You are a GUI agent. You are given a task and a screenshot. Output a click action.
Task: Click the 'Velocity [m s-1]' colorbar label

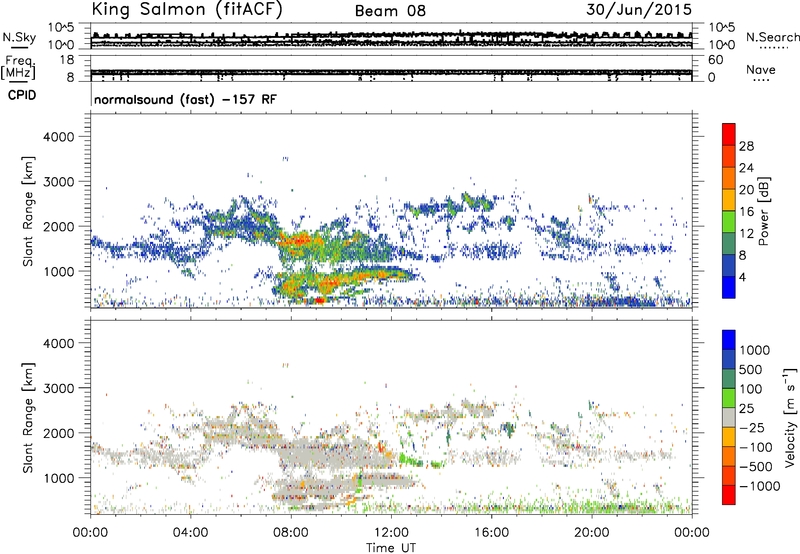(790, 417)
